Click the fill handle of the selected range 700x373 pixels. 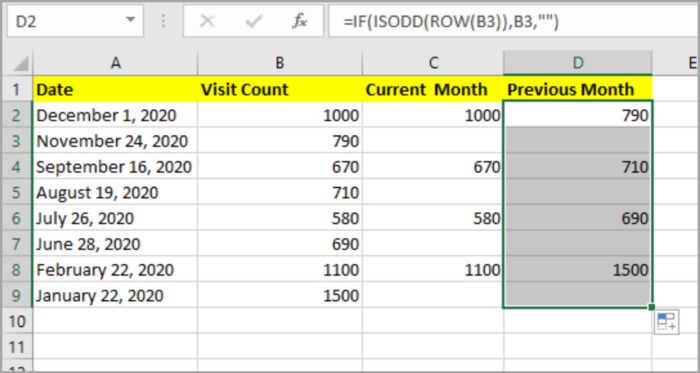tap(651, 307)
